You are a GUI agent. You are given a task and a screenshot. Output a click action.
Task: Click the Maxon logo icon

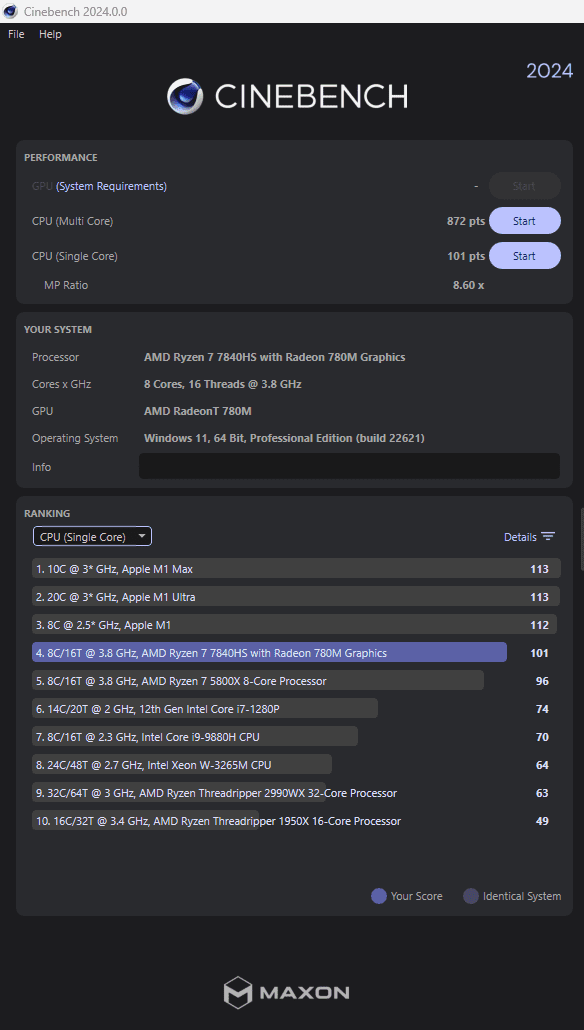tap(238, 992)
